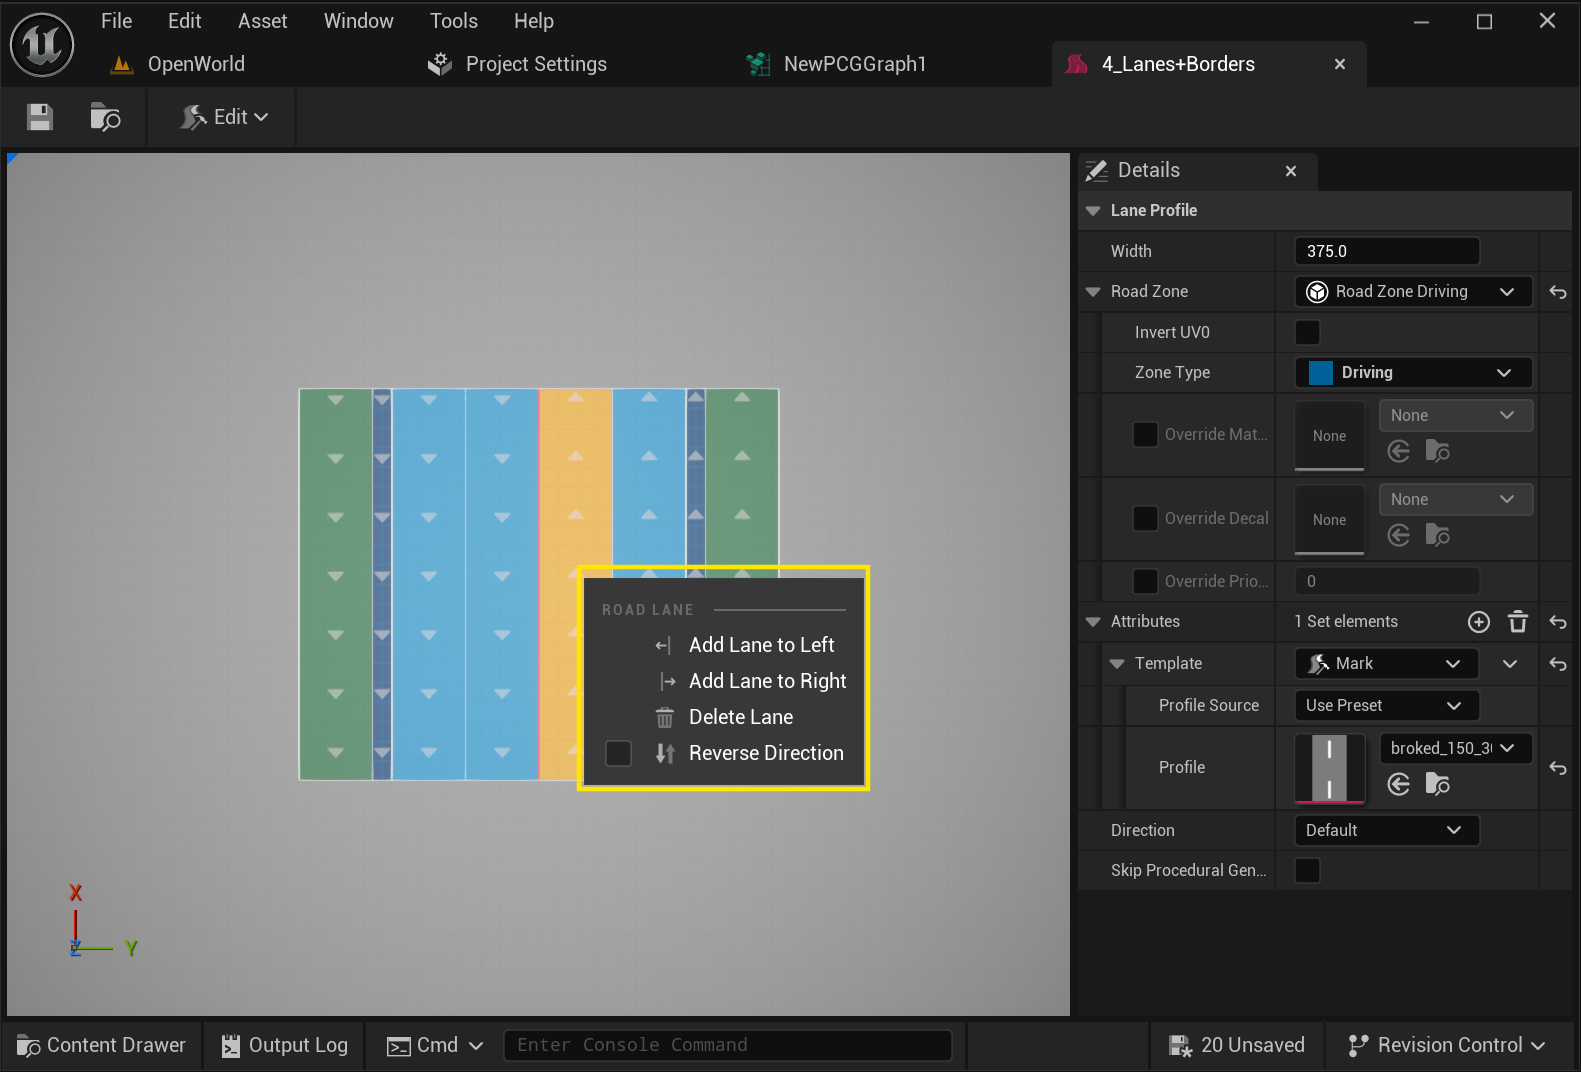
Task: Enable the Override Decal checkbox
Action: [1145, 518]
